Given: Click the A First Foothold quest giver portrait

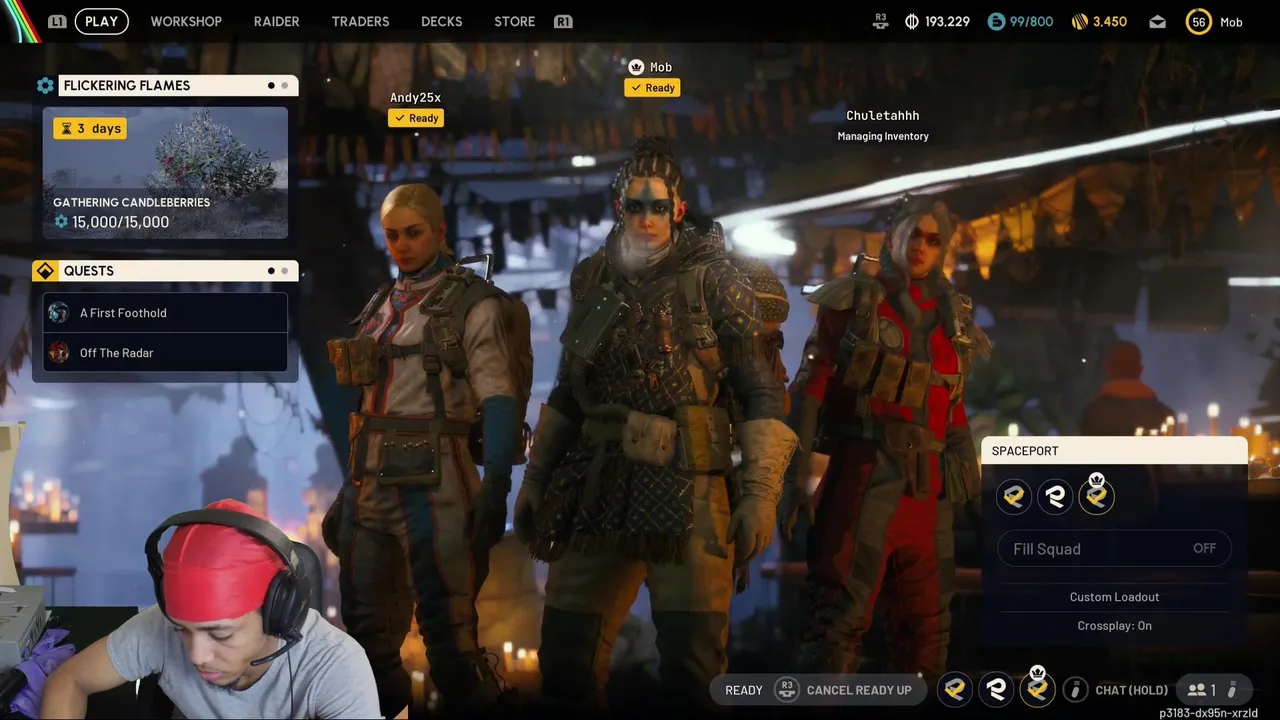Looking at the screenshot, I should 59,313.
